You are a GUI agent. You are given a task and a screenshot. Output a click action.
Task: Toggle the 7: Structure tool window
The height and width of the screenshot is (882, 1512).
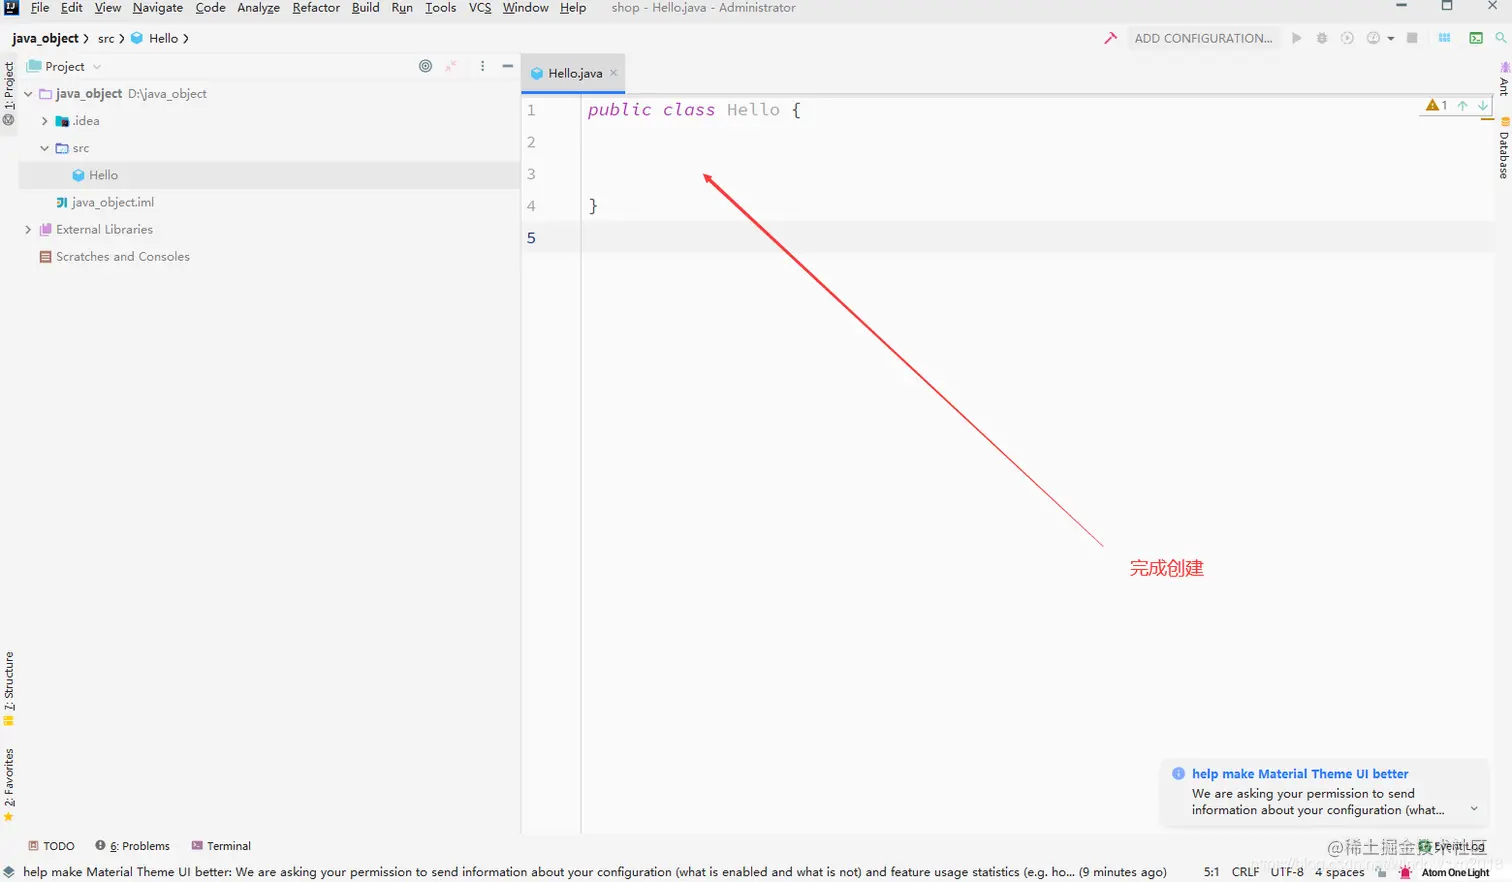pos(9,689)
